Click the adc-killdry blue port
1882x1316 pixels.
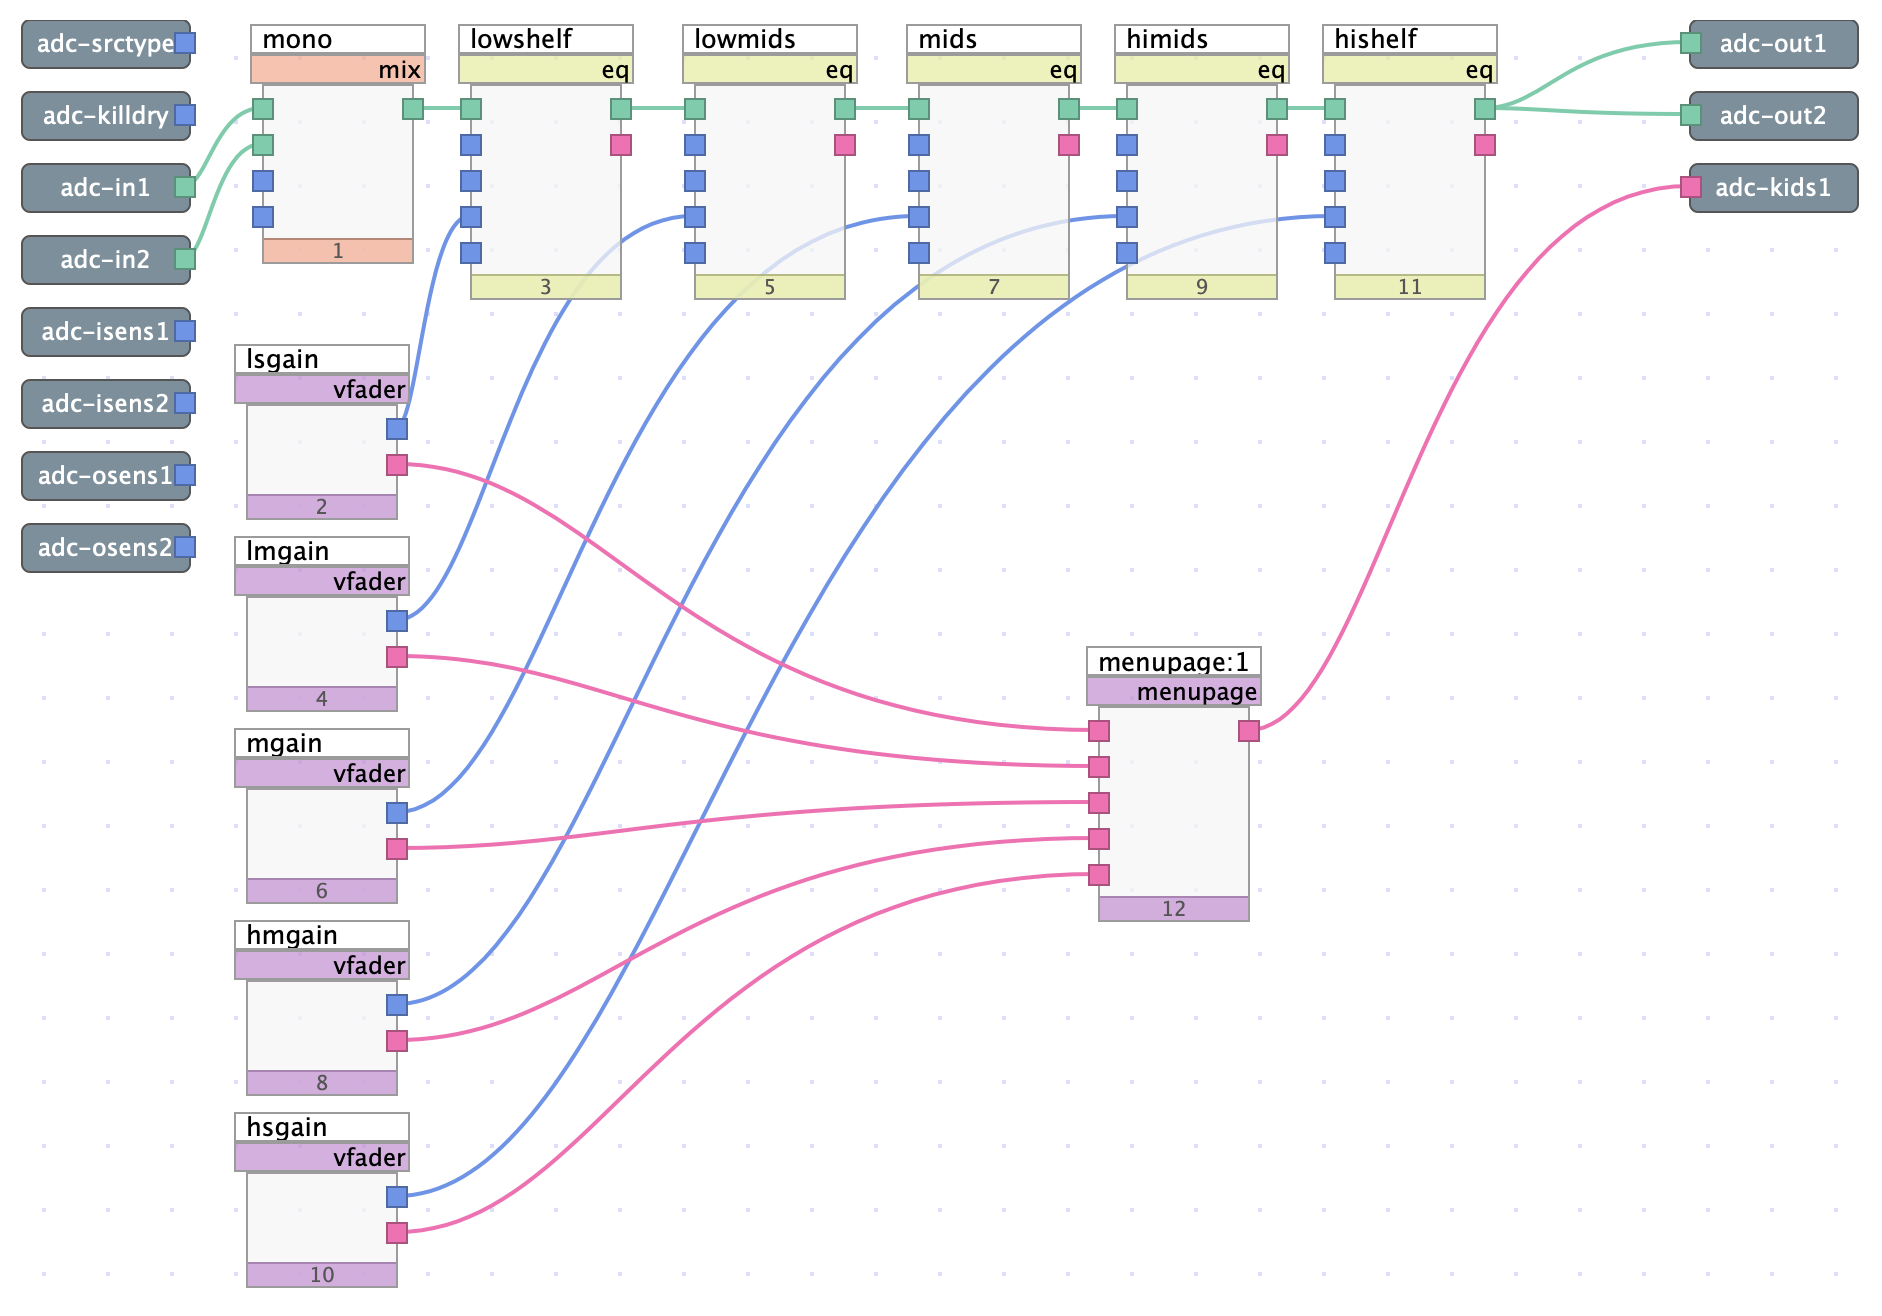pos(185,115)
